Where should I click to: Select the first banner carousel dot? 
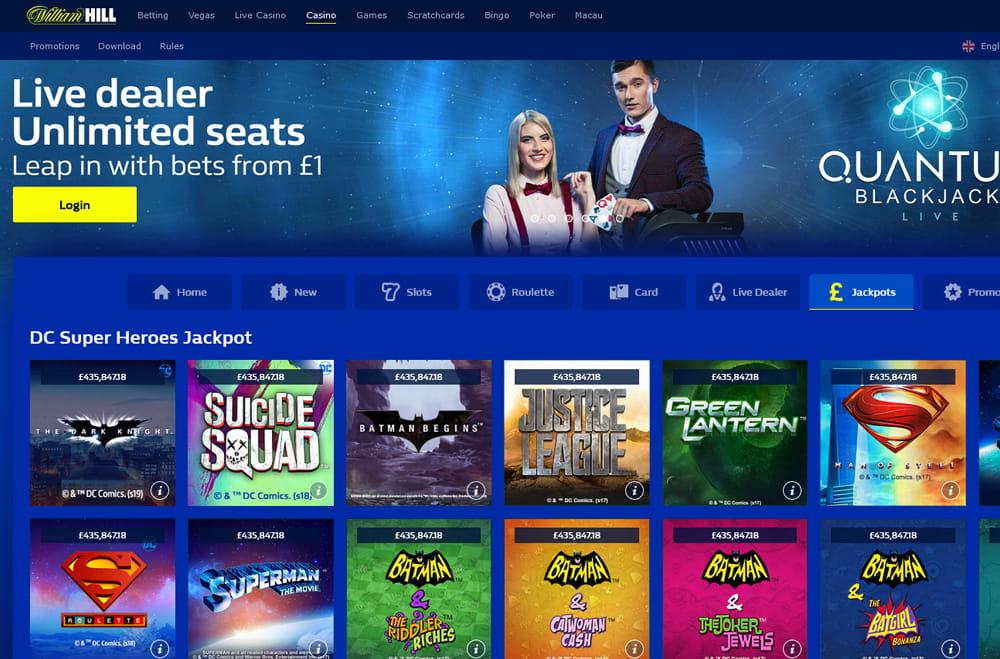535,218
